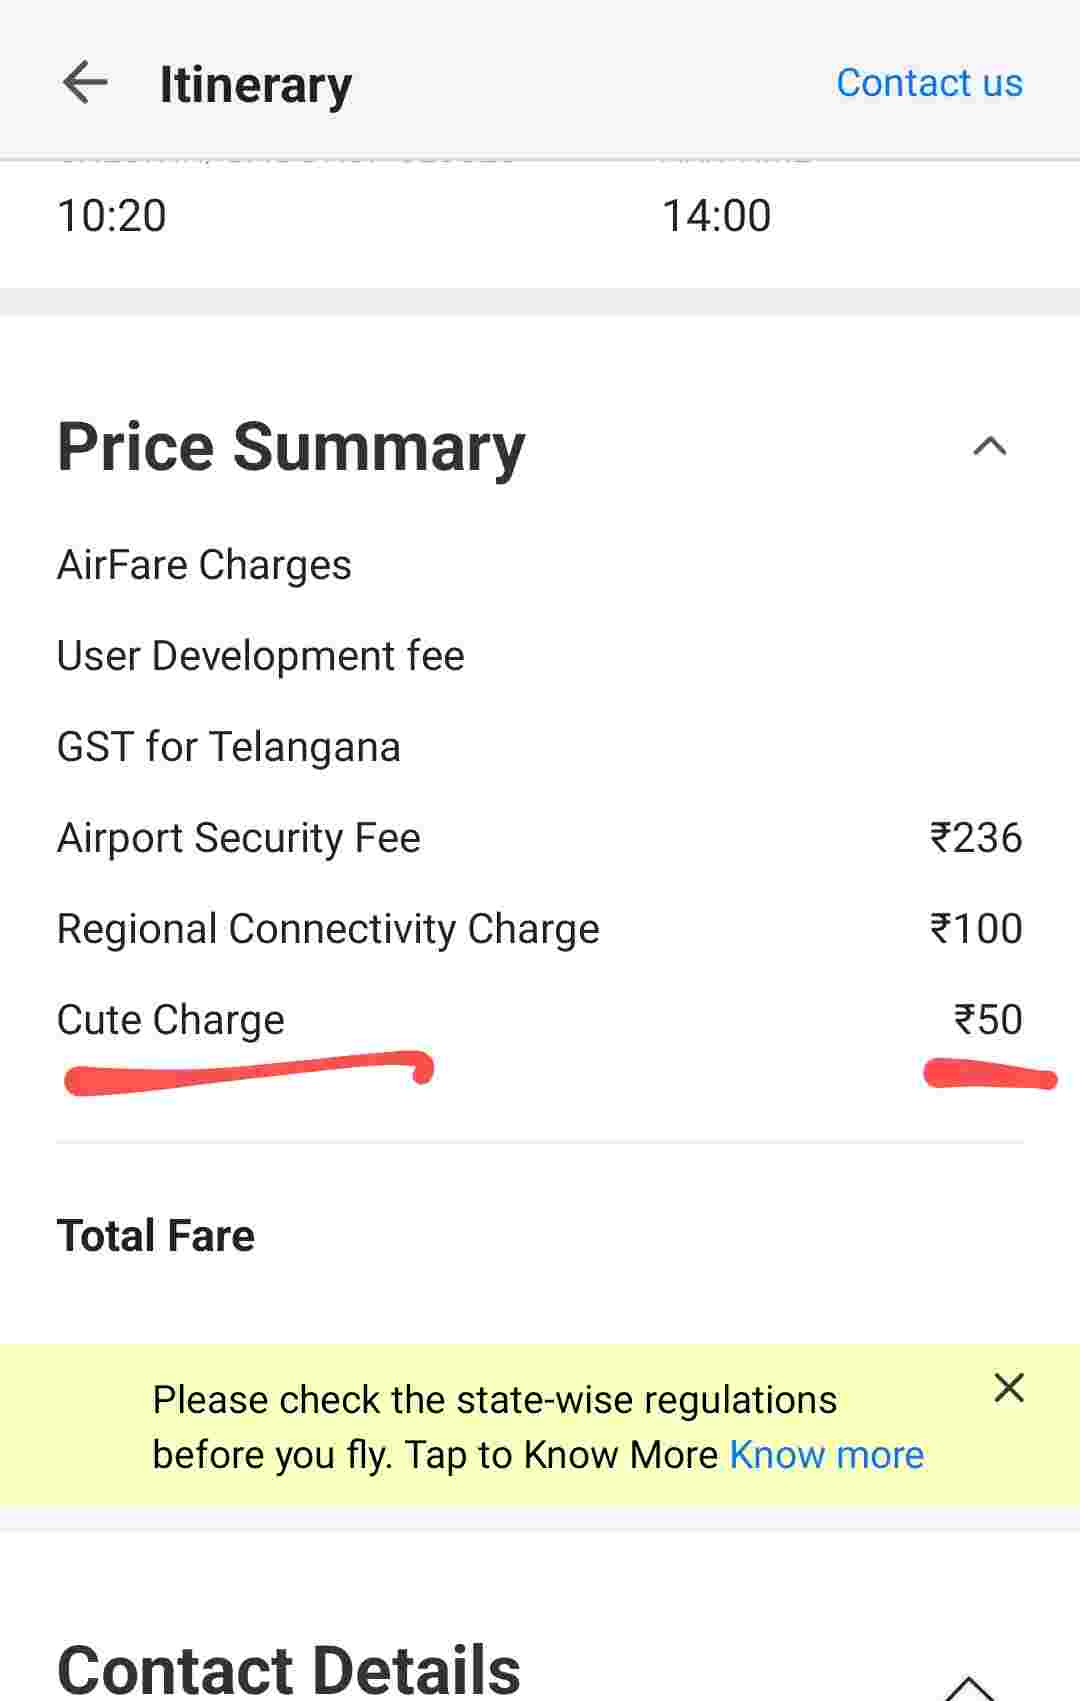Tap Know more in the yellow banner
Image resolution: width=1080 pixels, height=1701 pixels.
point(826,1455)
